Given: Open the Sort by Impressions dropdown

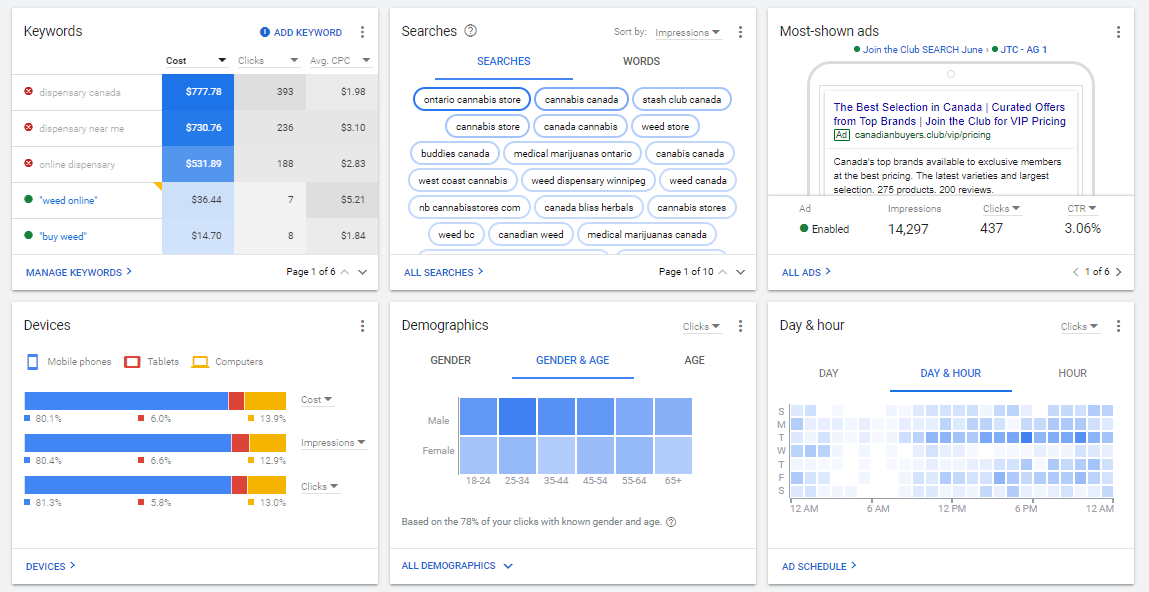Looking at the screenshot, I should coord(687,33).
